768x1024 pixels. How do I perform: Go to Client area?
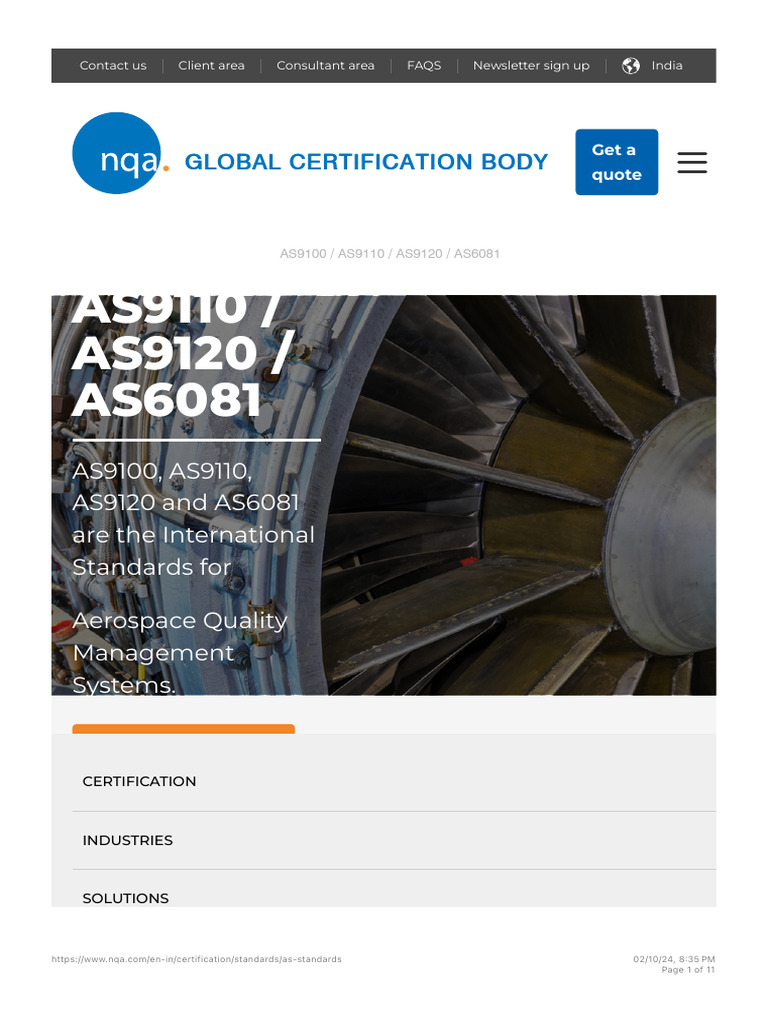211,65
